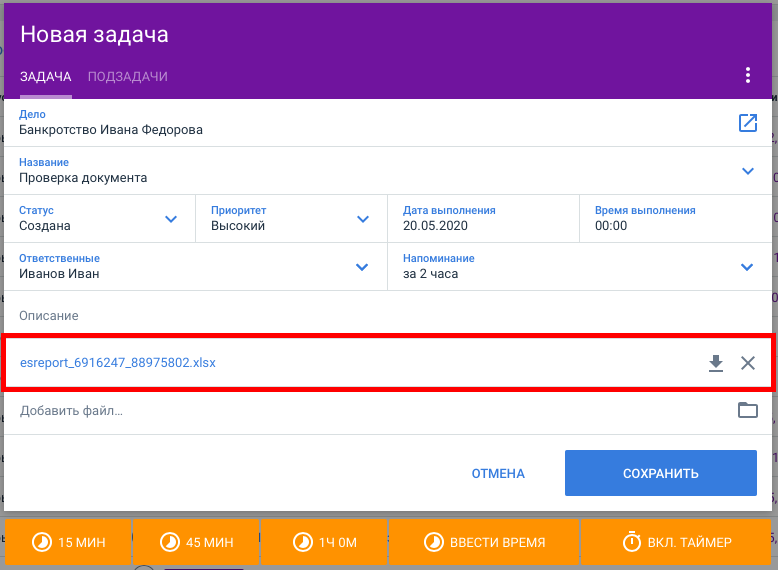Click ВВЕСТИ ВРЕМЯ to enter time manually
Screen dimensions: 778x570
point(484,542)
